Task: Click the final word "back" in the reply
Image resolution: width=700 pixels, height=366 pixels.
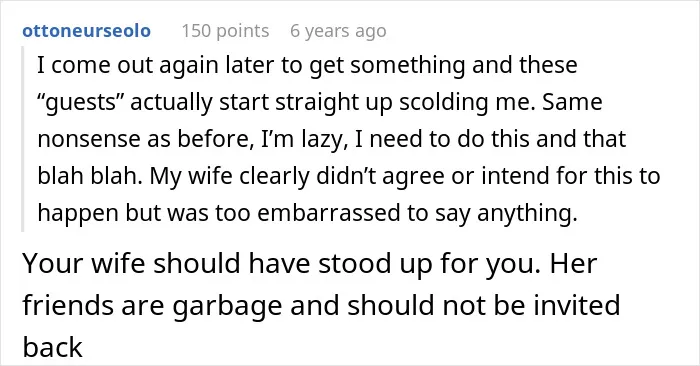Action: (x=52, y=347)
